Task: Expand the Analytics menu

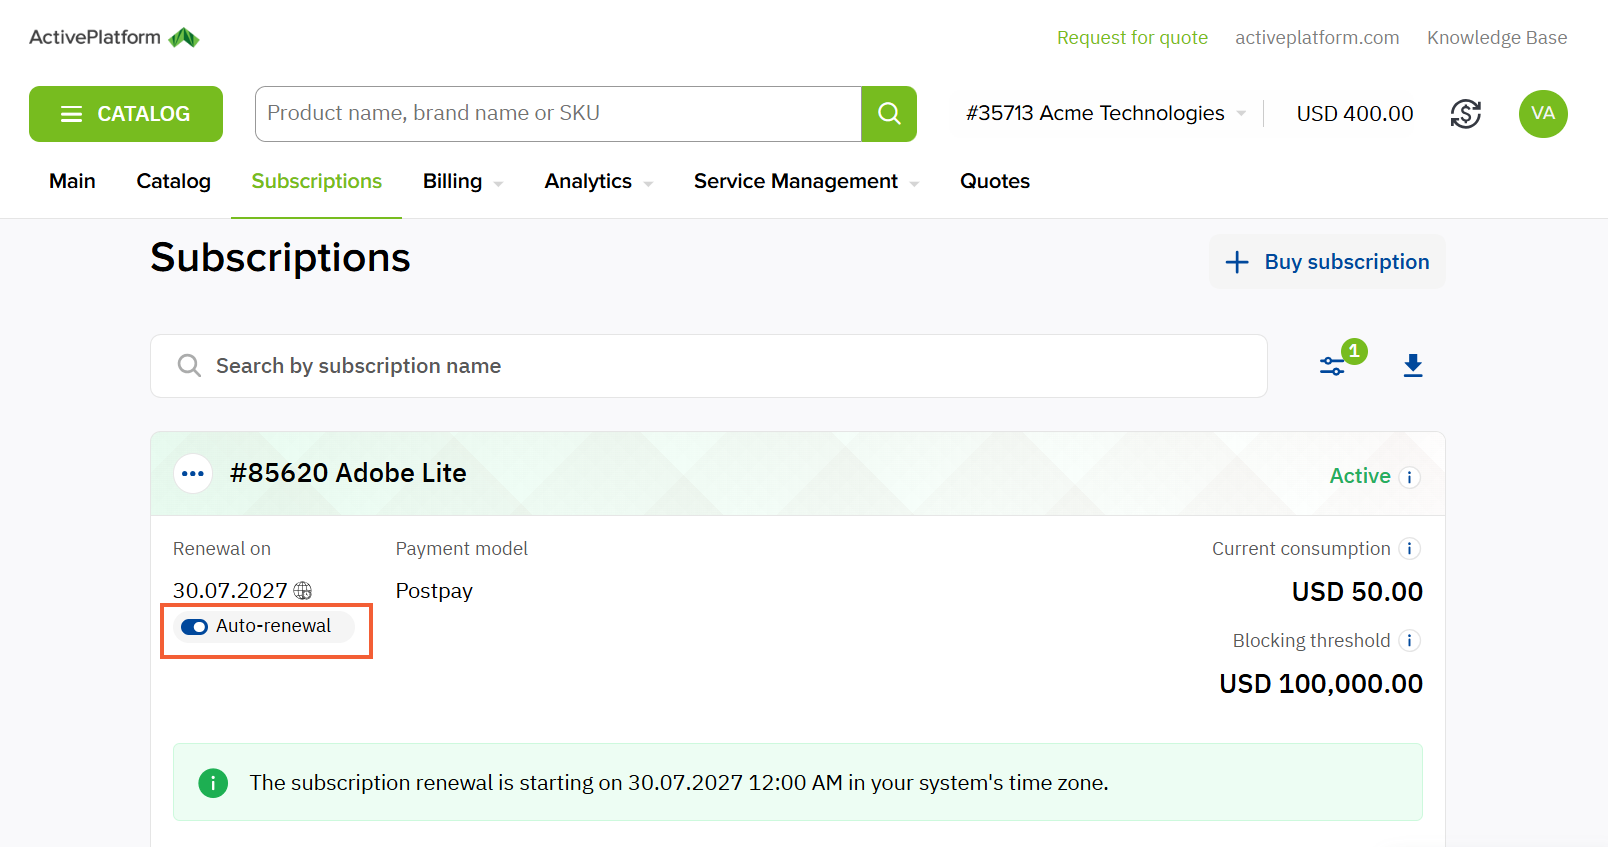Action: pyautogui.click(x=599, y=181)
